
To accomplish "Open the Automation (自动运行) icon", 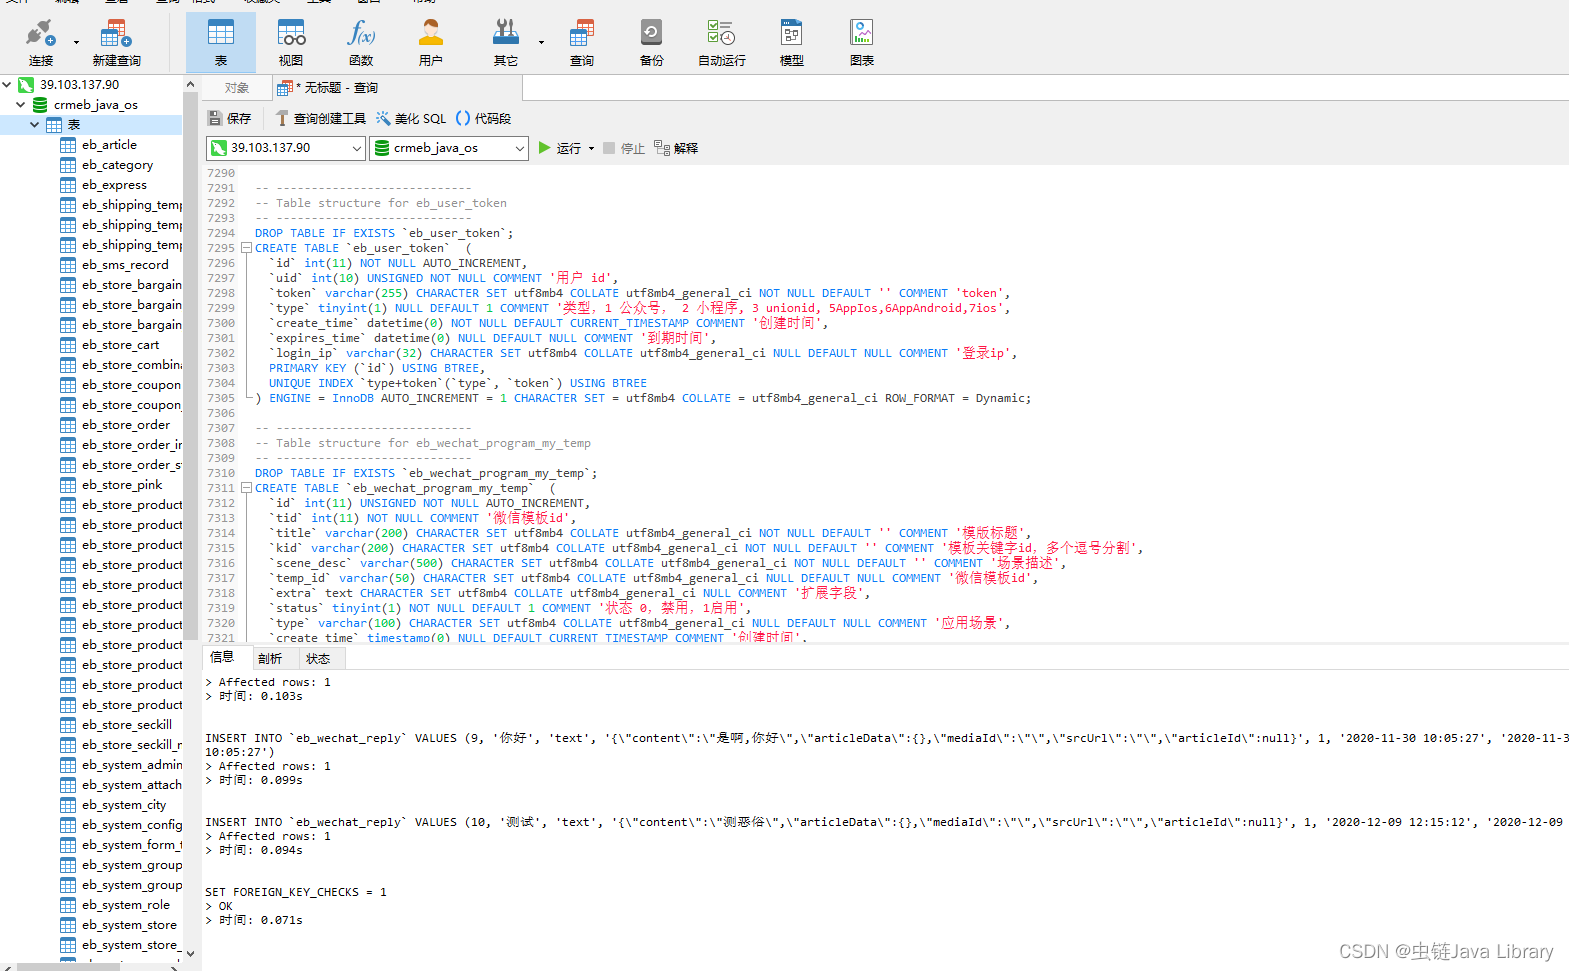I will [722, 42].
